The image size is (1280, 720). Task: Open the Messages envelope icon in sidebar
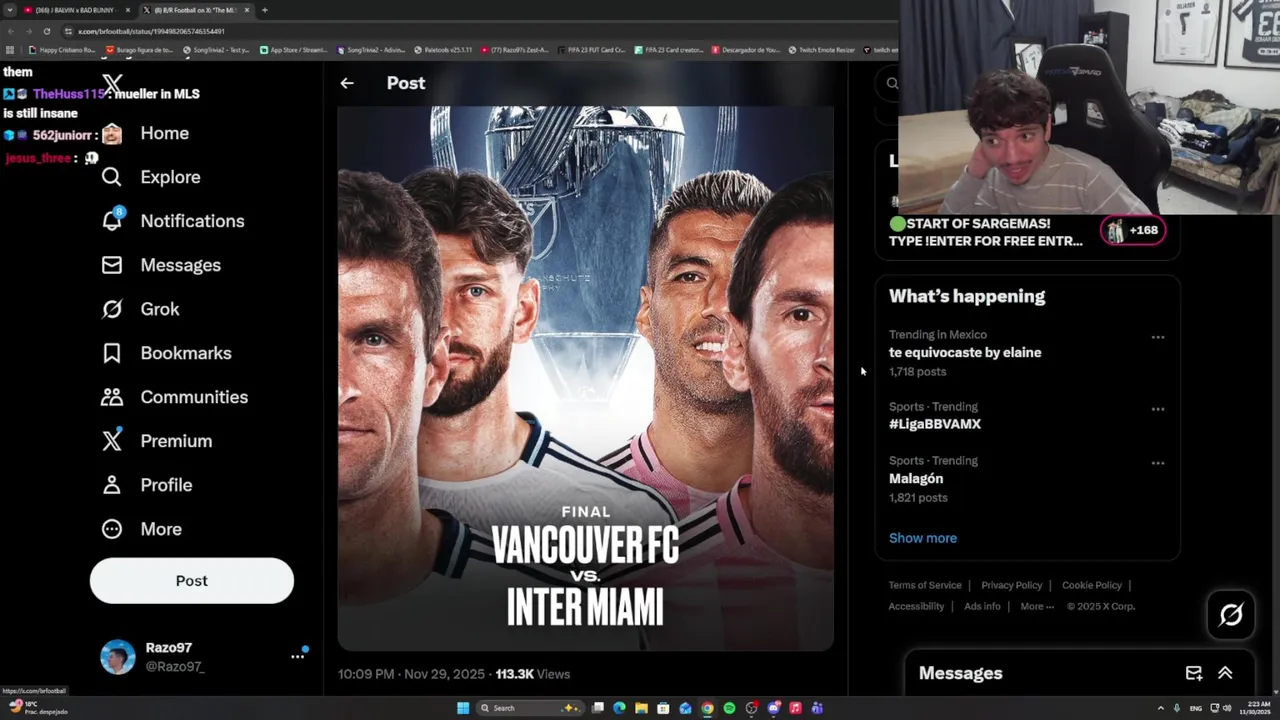pos(112,265)
